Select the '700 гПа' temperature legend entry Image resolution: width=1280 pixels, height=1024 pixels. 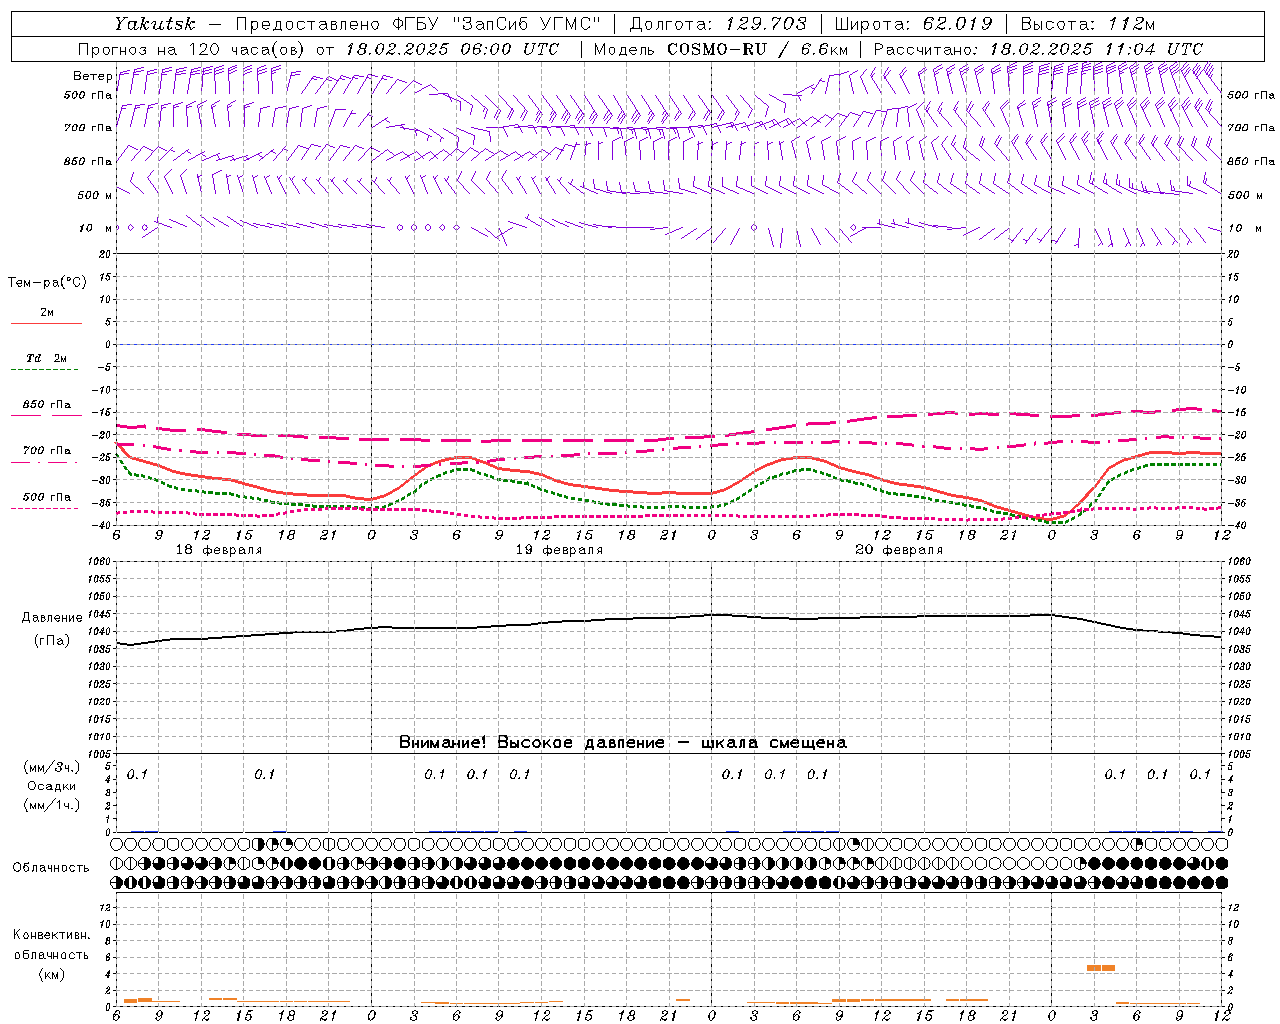coord(47,451)
